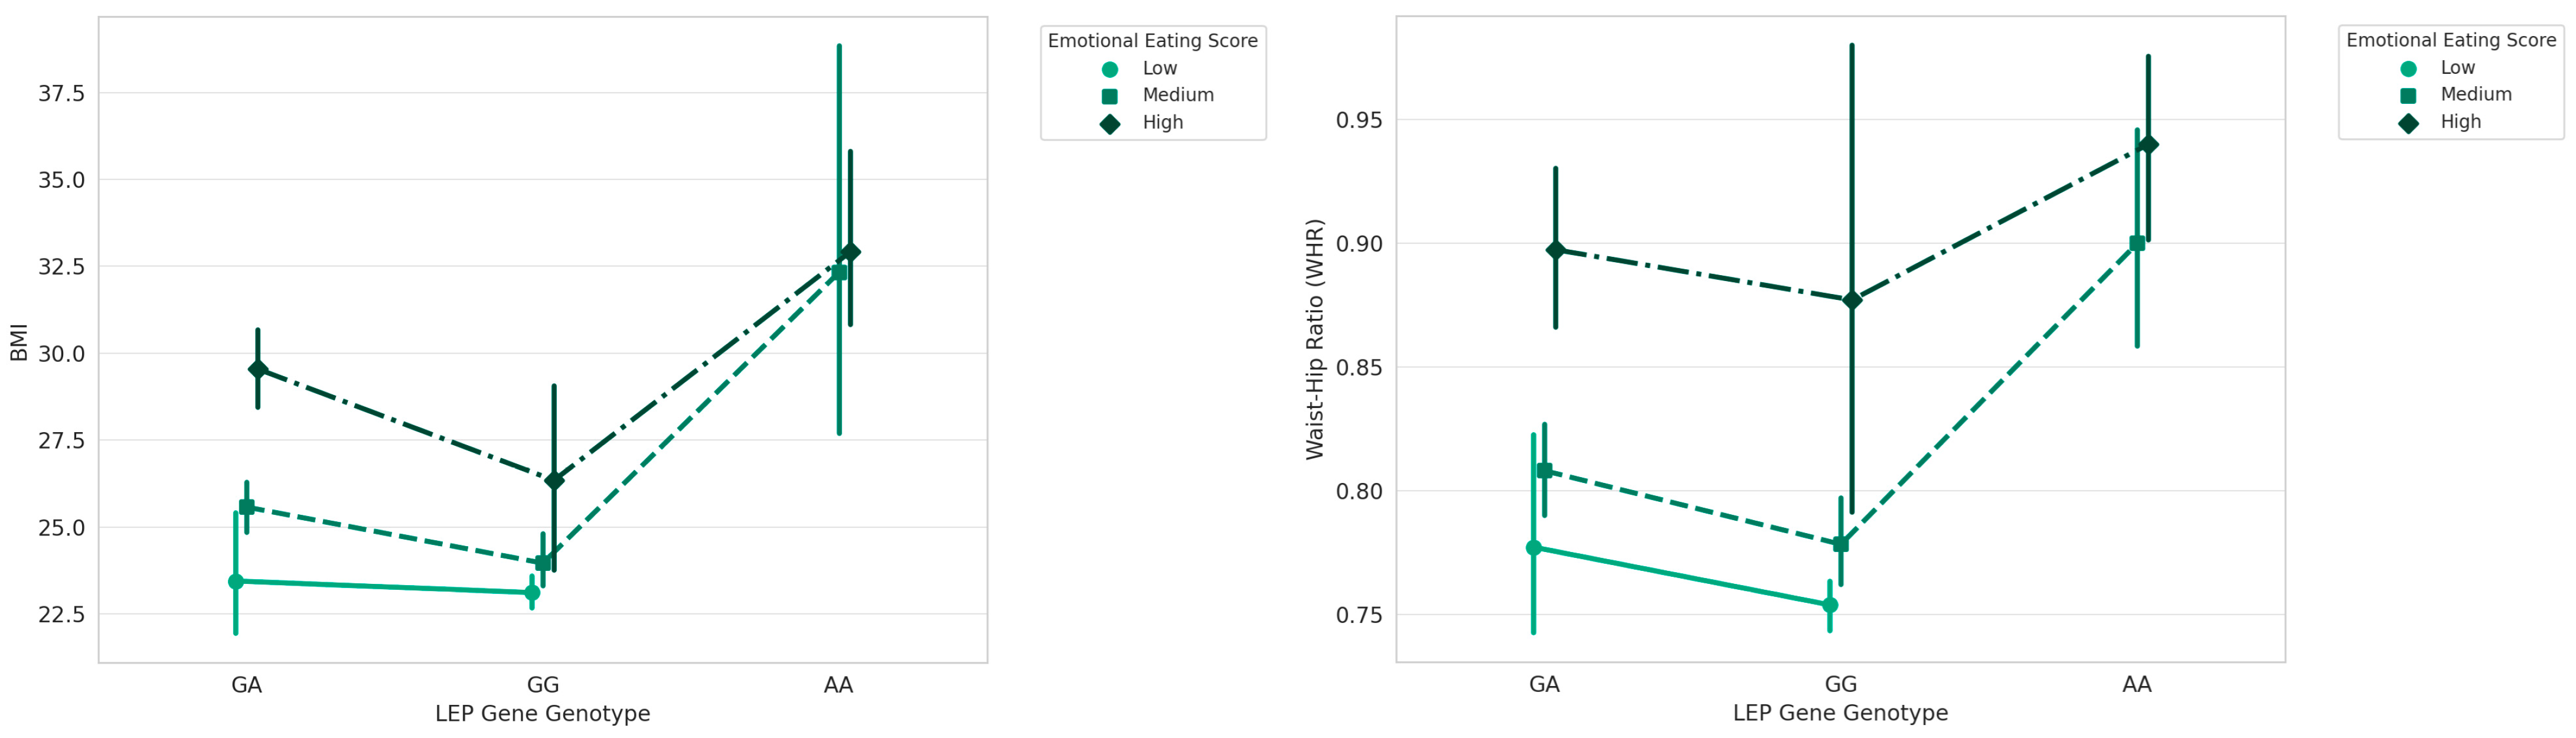Click the Low circle marker in the BMI chart legend
2576x738 pixels.
(1109, 69)
